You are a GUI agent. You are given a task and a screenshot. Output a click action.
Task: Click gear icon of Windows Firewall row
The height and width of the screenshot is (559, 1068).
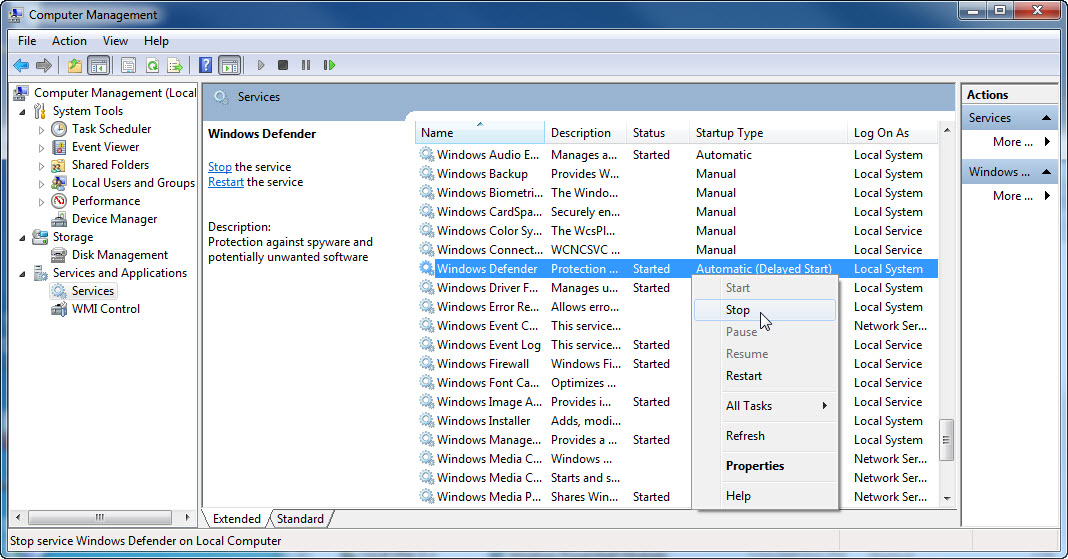click(x=426, y=364)
